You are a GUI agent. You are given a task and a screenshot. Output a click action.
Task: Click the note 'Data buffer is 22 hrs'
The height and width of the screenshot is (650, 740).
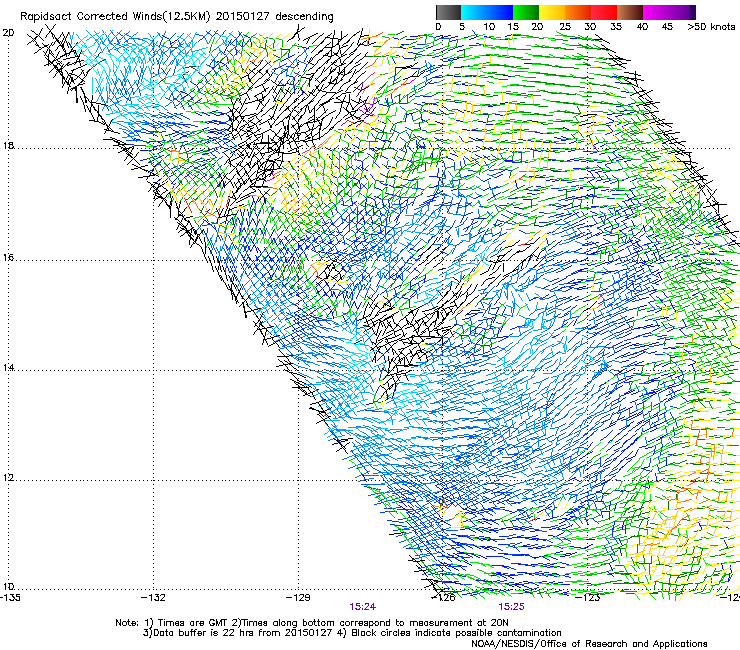pyautogui.click(x=205, y=633)
